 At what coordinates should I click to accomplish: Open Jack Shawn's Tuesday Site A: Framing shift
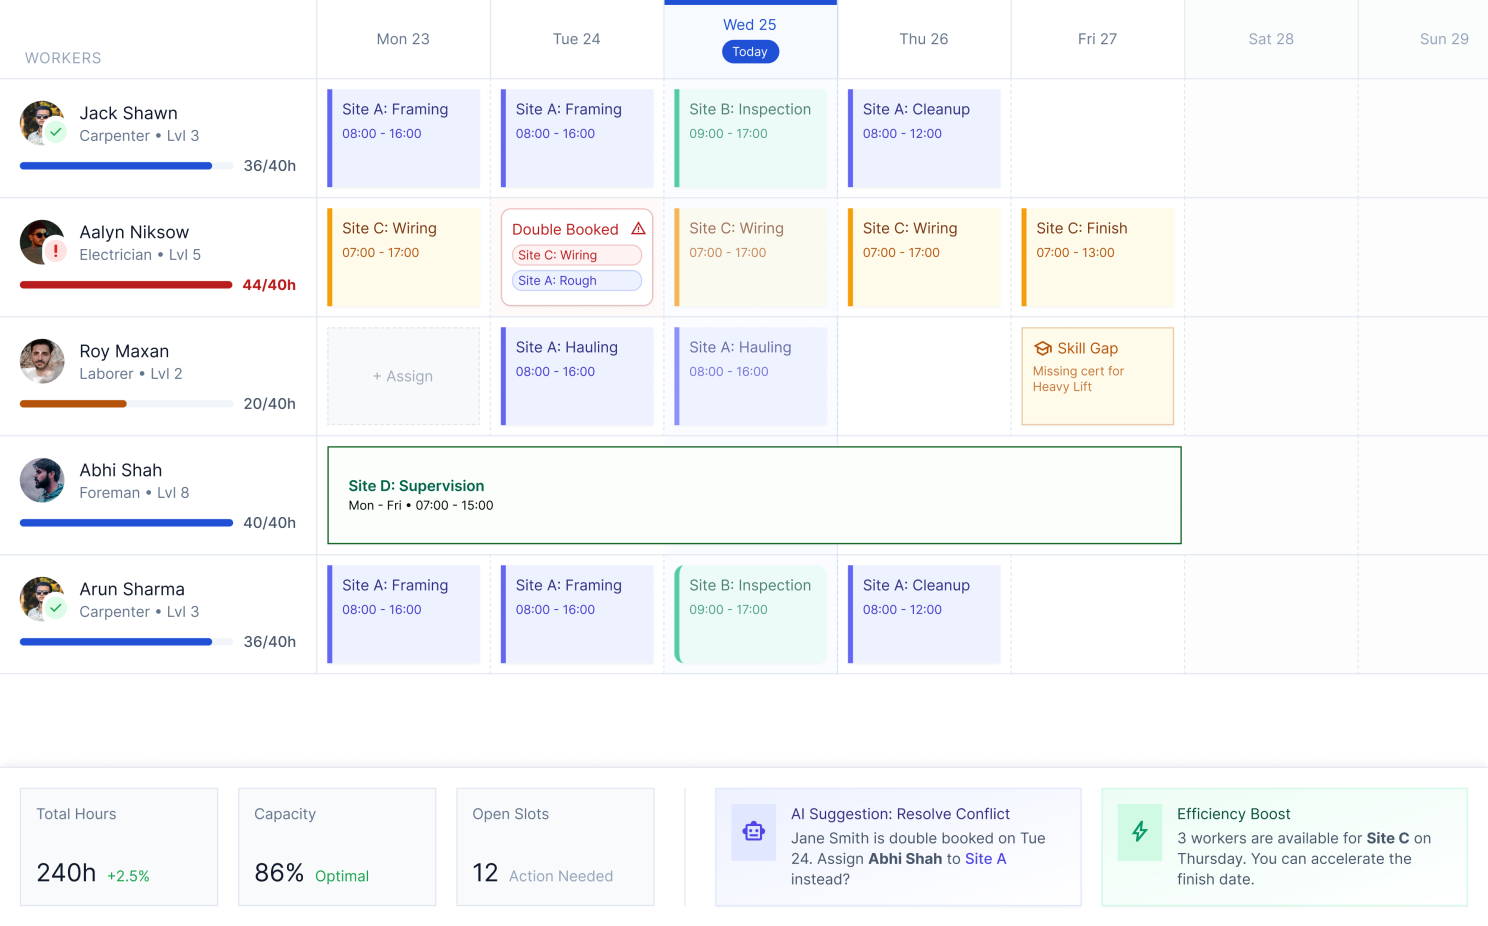tap(577, 138)
